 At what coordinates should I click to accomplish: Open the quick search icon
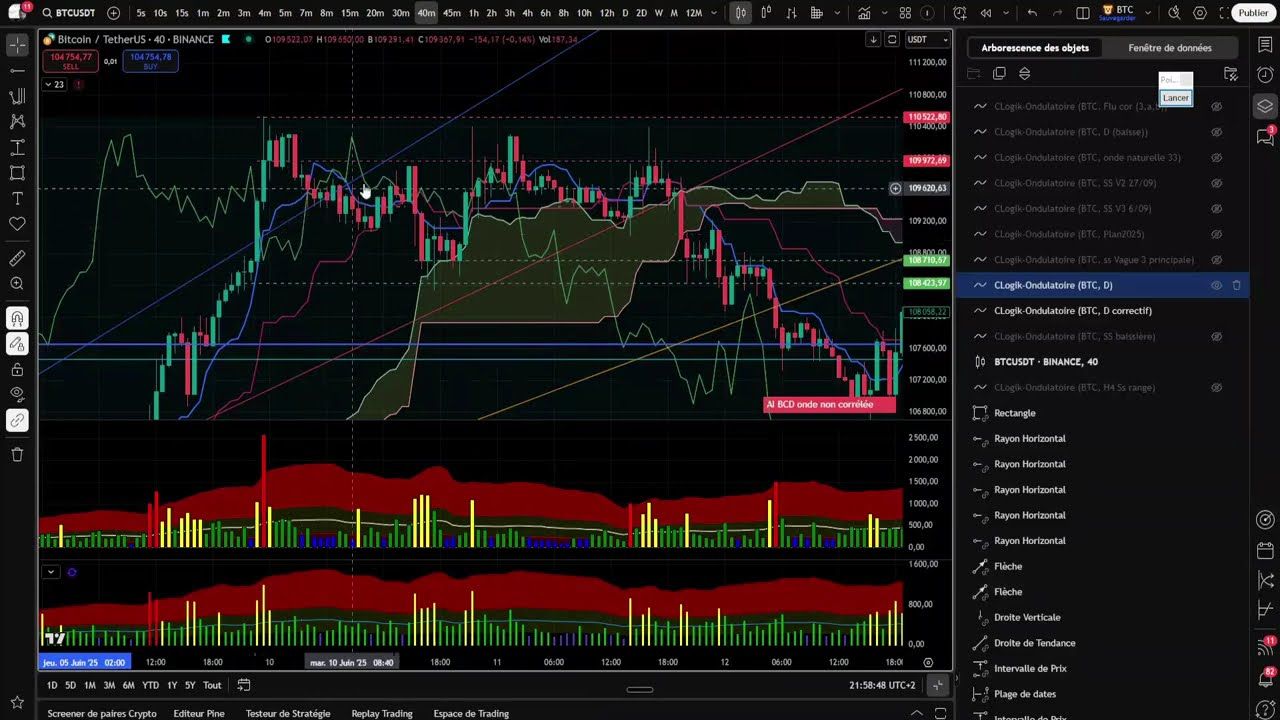(x=1174, y=13)
